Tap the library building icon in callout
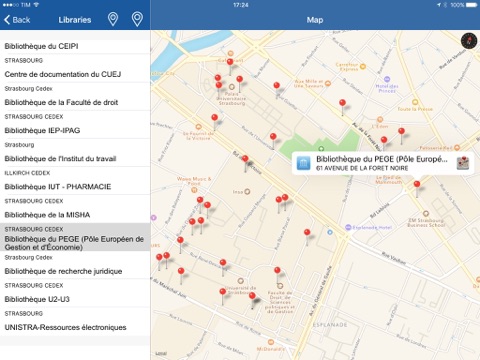 [x=303, y=163]
